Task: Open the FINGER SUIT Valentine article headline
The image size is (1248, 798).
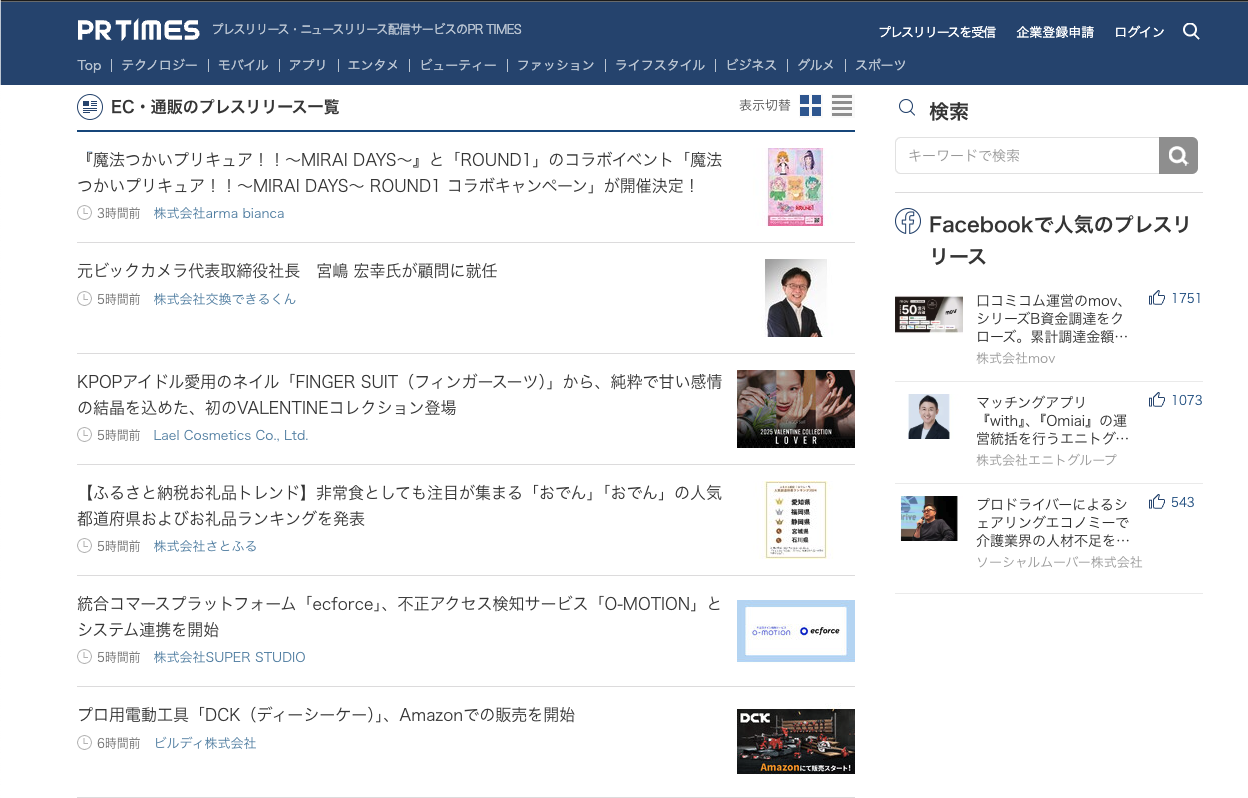Action: click(400, 395)
